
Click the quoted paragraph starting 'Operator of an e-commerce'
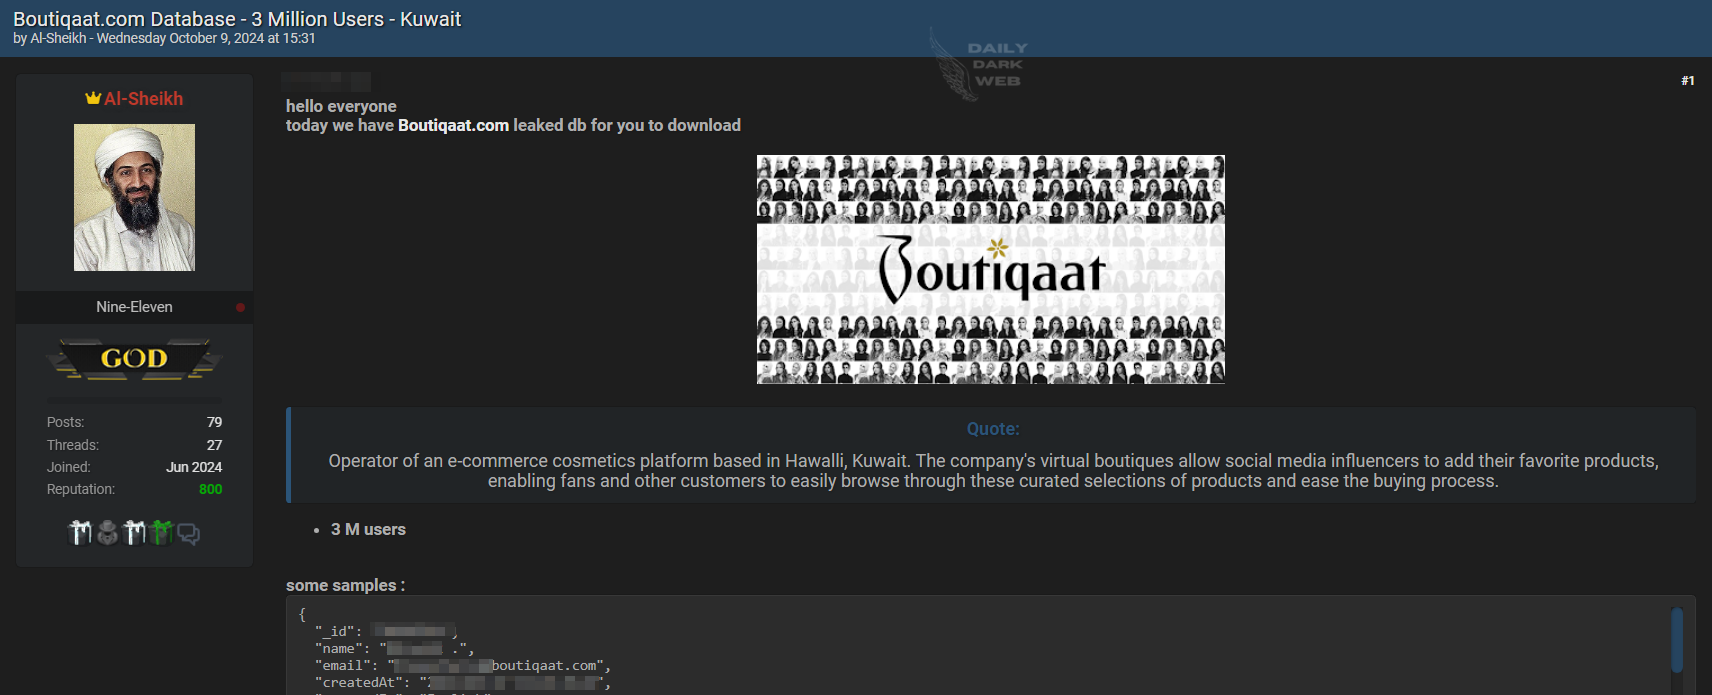993,471
